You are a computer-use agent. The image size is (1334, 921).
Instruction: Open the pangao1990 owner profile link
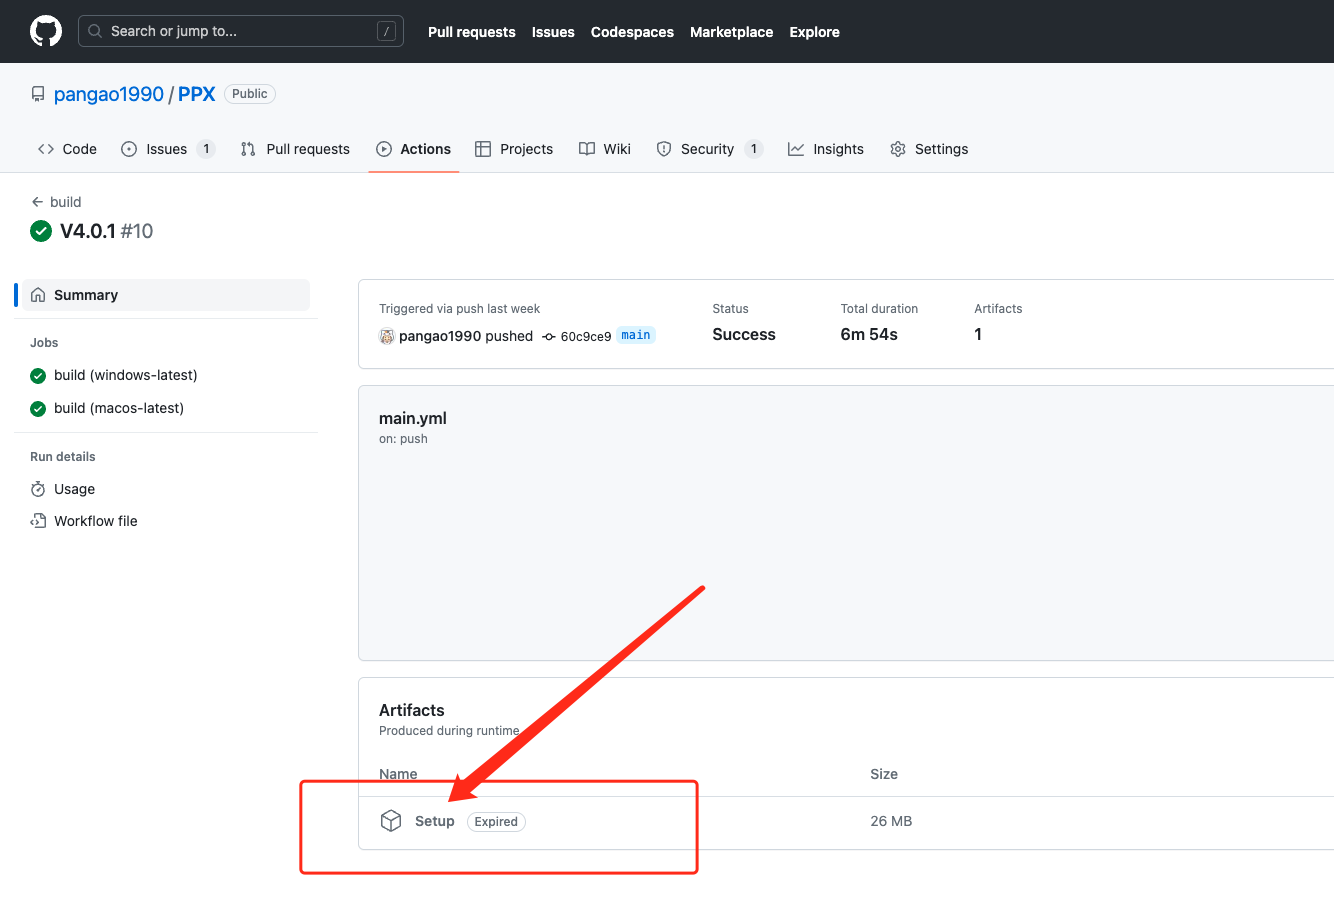109,94
